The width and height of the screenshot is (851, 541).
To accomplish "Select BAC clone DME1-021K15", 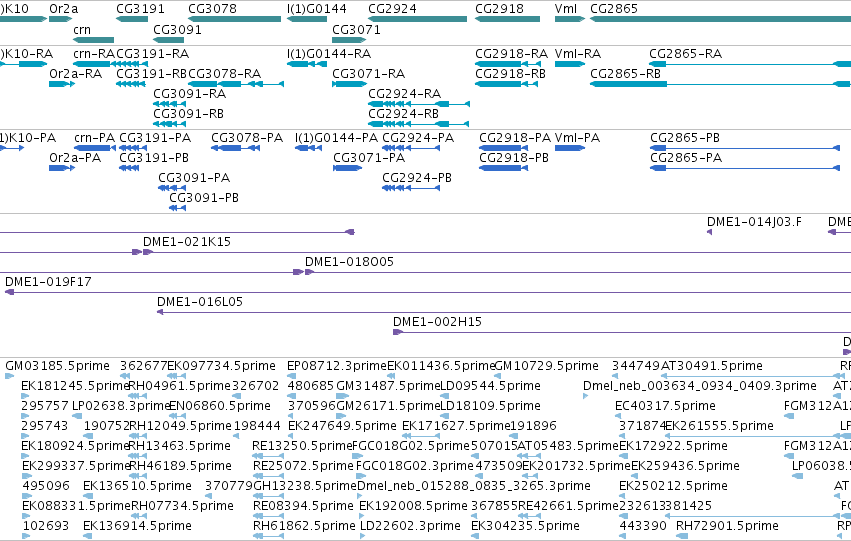I will (187, 242).
